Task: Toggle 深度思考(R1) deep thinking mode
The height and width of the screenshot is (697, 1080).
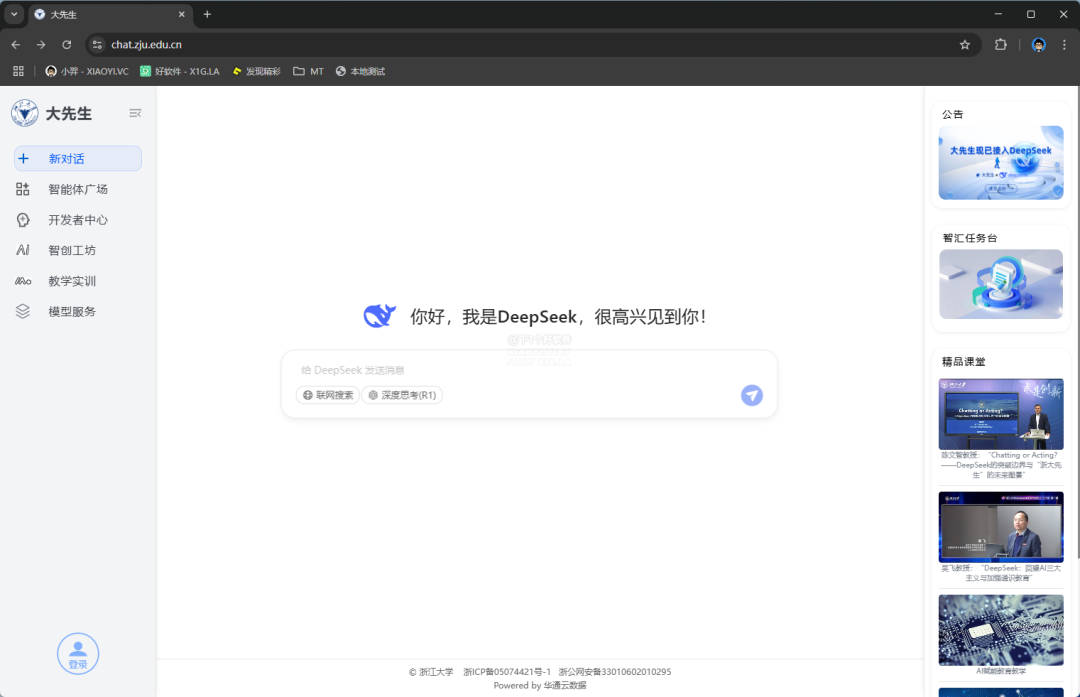Action: click(x=402, y=394)
